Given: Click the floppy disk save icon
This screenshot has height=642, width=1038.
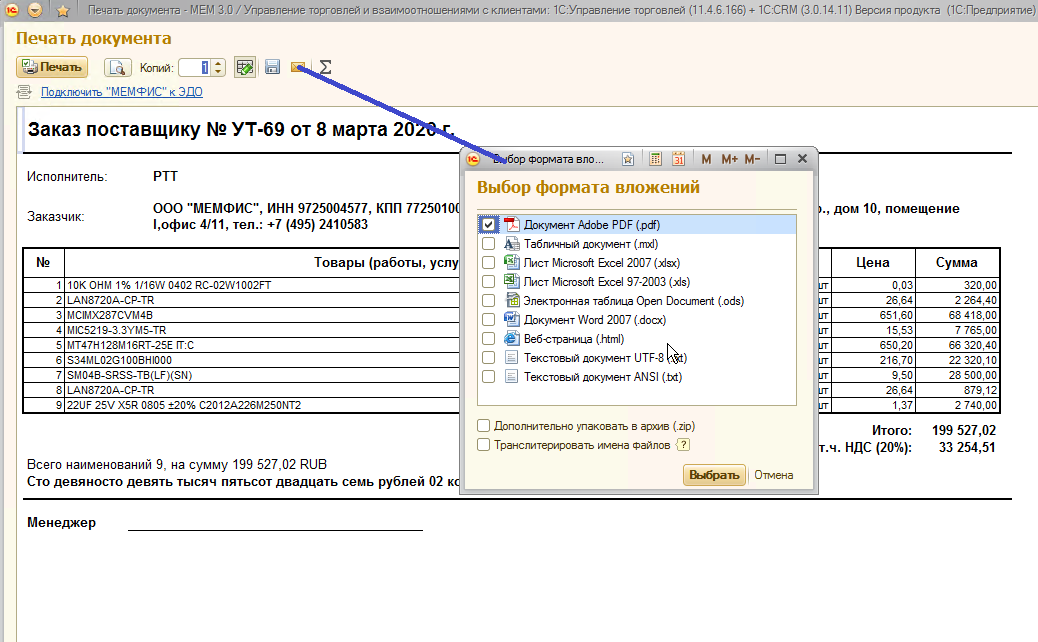Looking at the screenshot, I should coord(271,68).
